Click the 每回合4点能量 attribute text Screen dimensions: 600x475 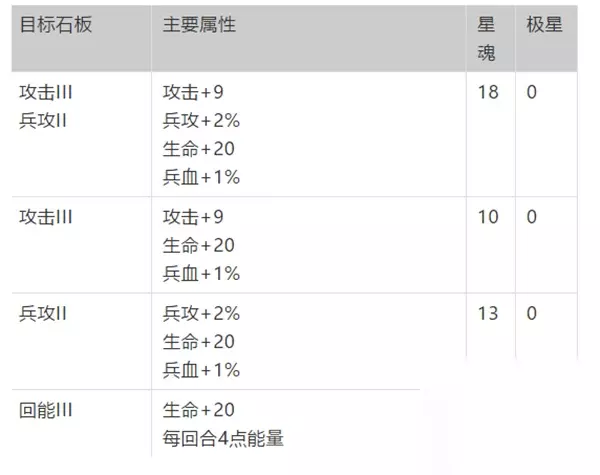[230, 438]
